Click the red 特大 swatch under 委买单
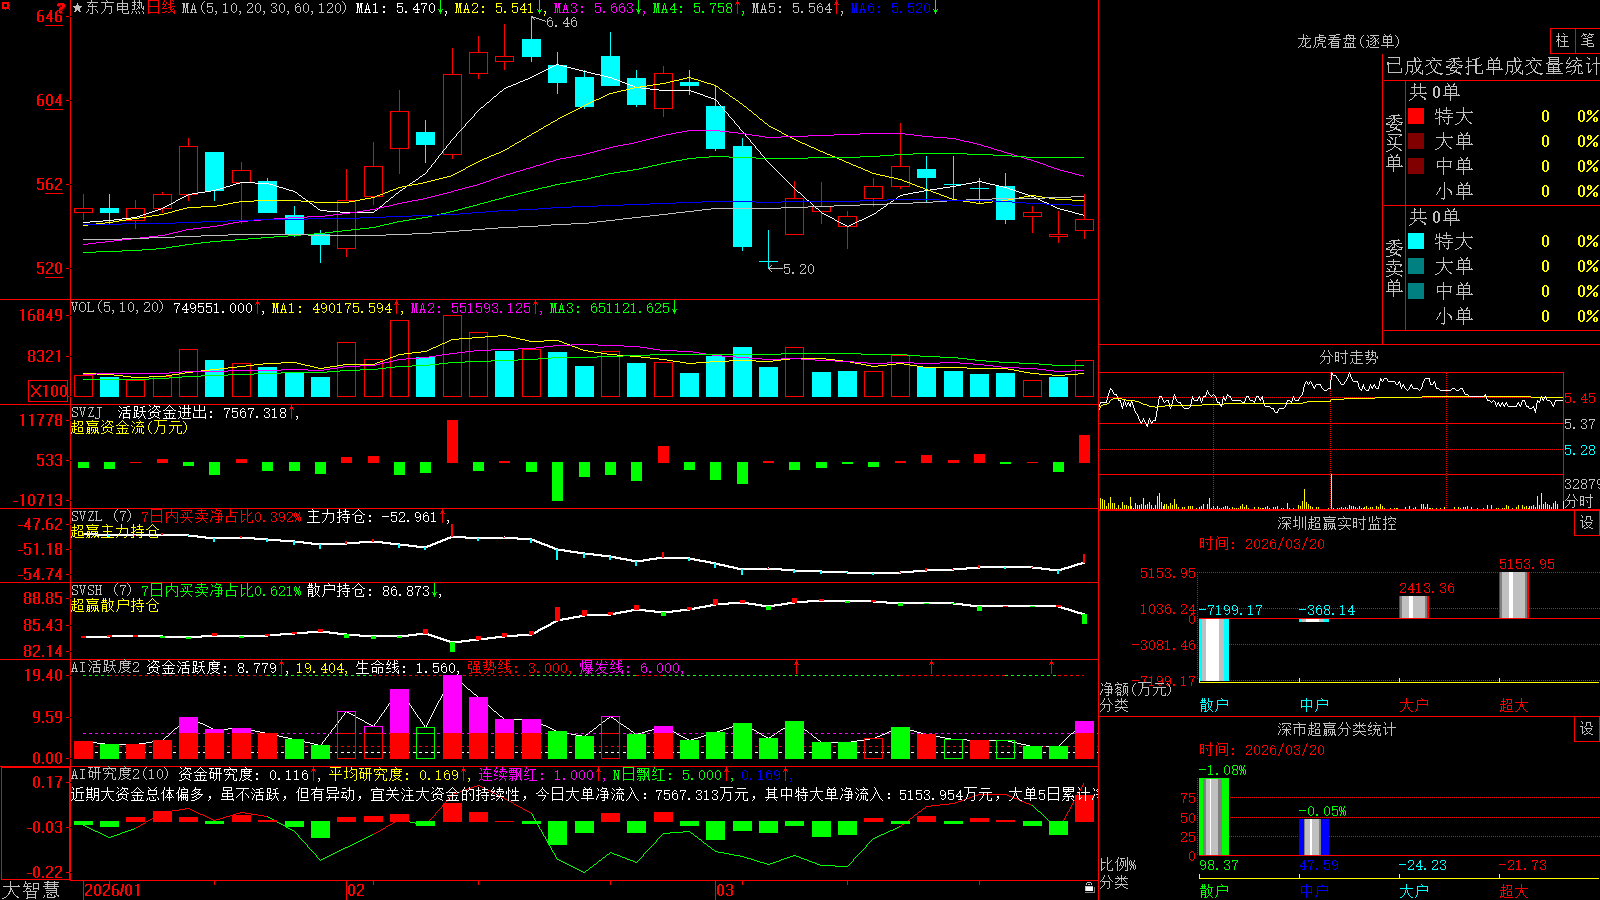Viewport: 1600px width, 900px height. [1416, 116]
